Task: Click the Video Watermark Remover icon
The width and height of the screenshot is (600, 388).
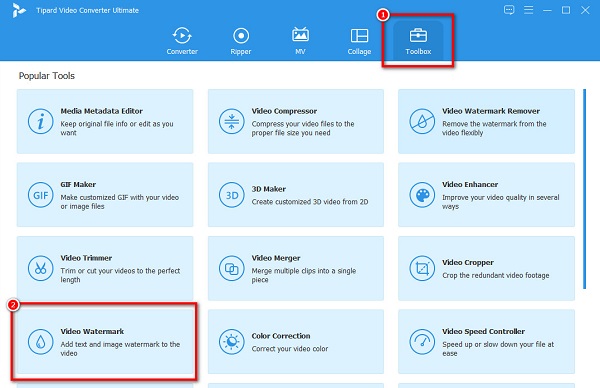Action: click(x=422, y=121)
